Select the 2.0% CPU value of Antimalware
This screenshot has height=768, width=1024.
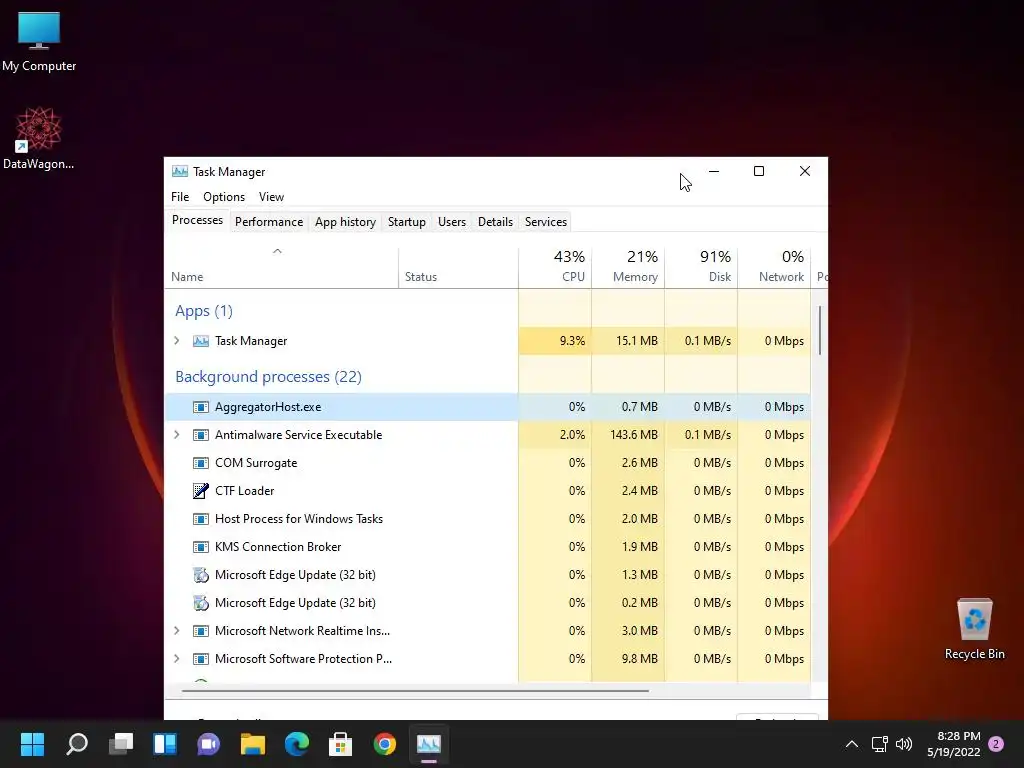pyautogui.click(x=554, y=435)
